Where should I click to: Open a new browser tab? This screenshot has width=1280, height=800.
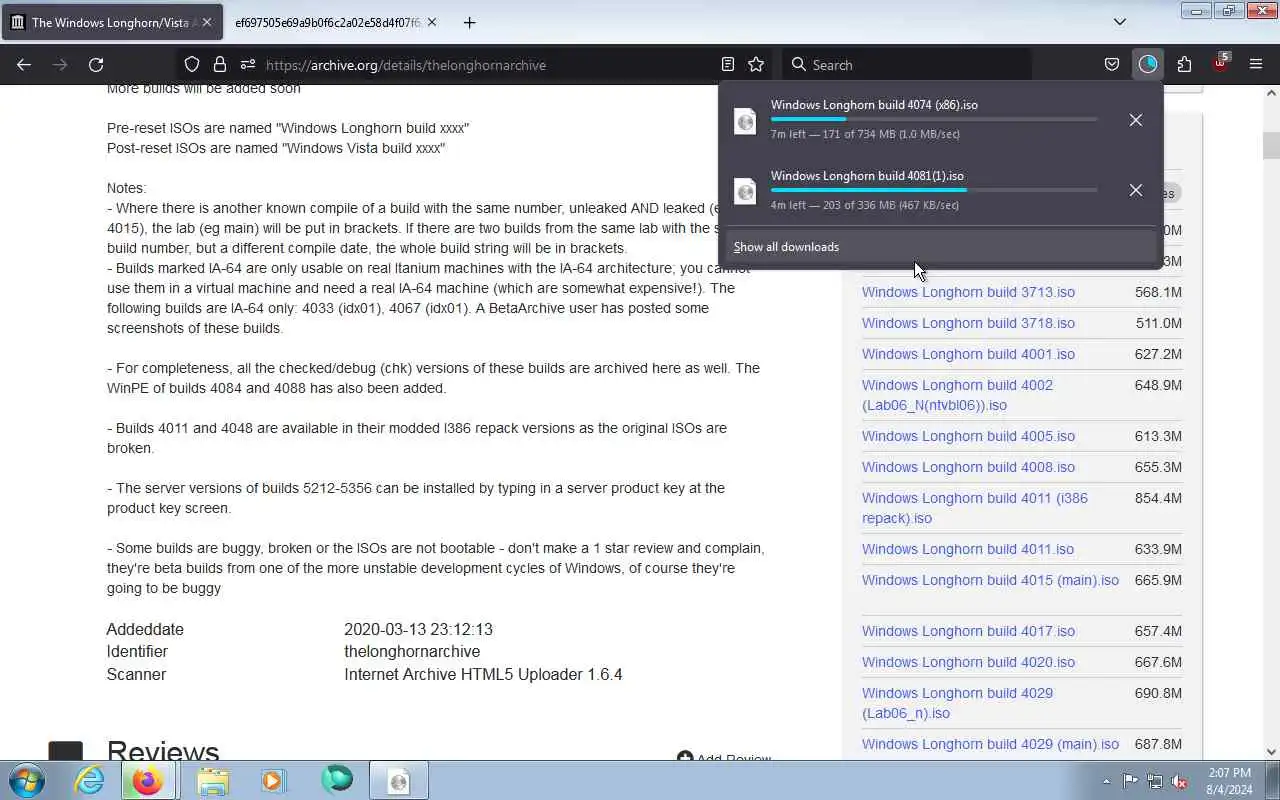point(469,22)
